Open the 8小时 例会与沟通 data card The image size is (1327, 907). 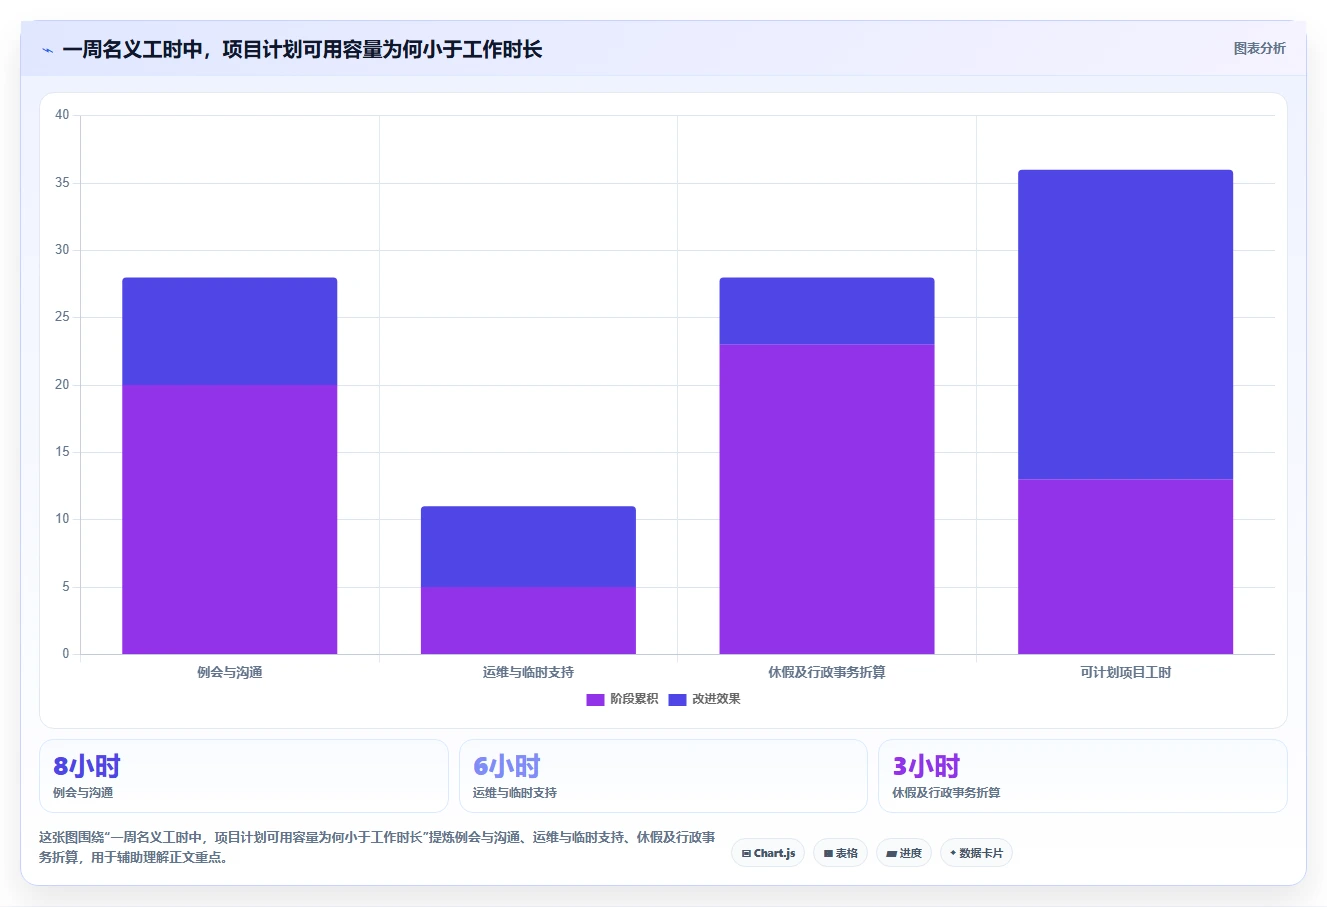(x=244, y=776)
